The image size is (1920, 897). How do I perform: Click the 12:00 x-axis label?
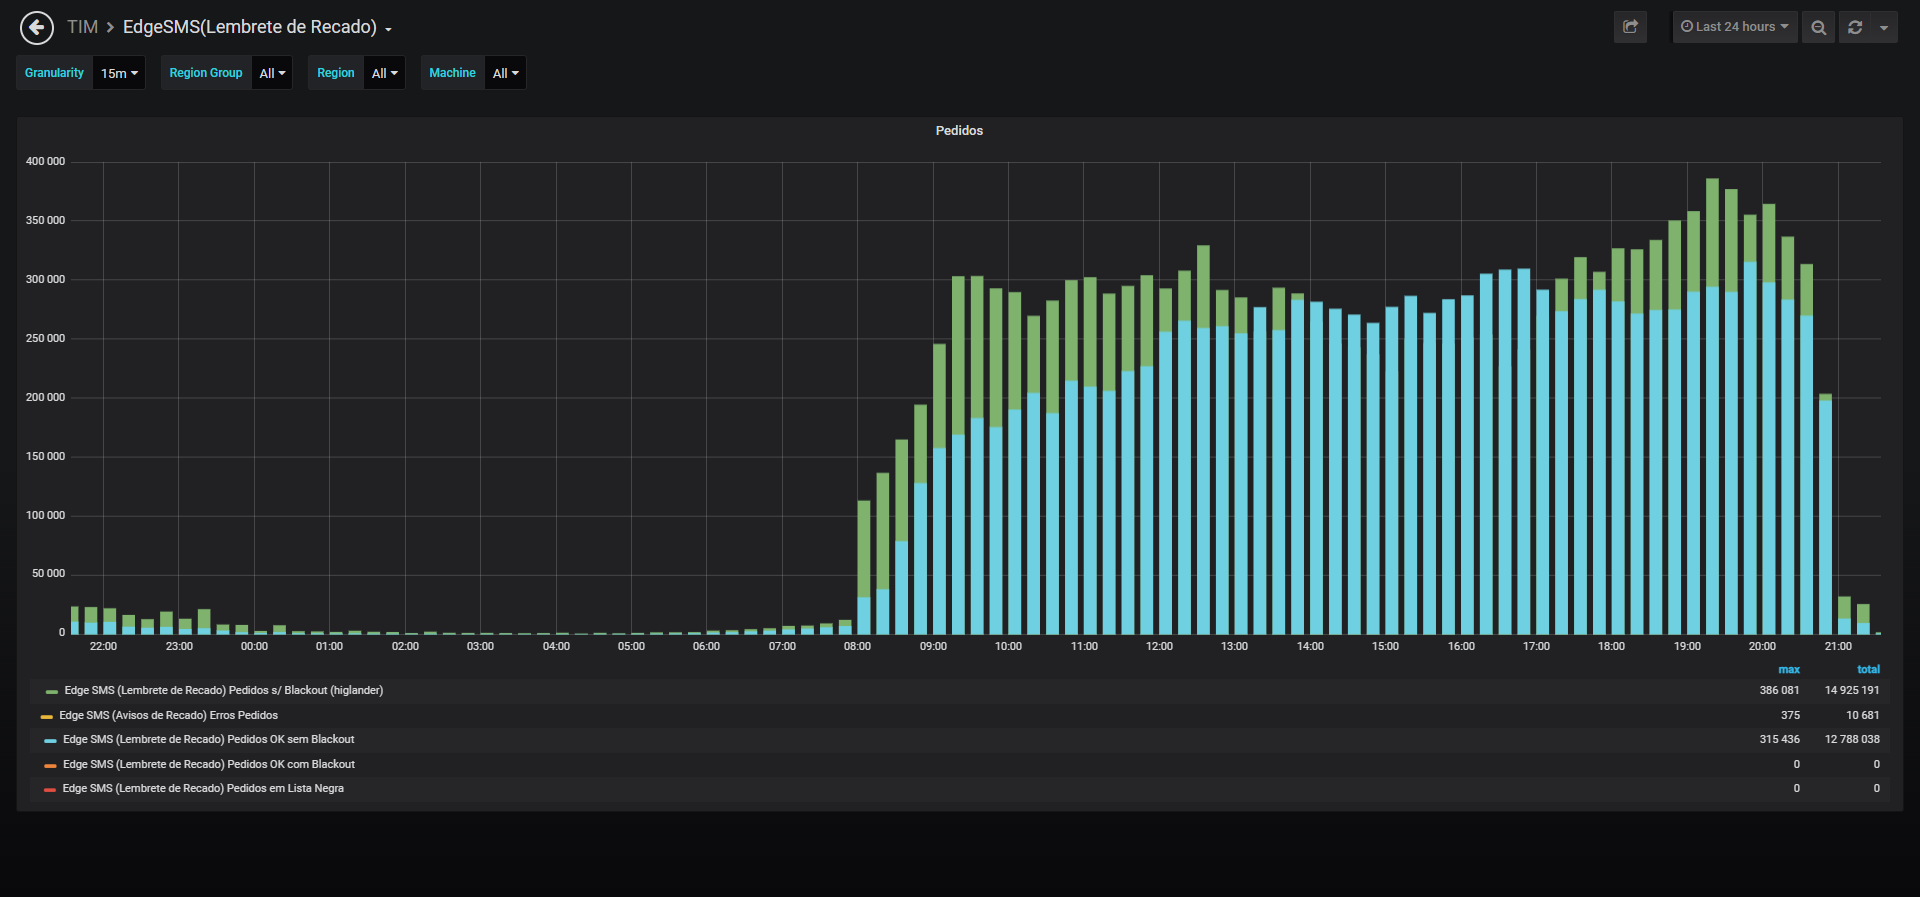[x=1159, y=646]
